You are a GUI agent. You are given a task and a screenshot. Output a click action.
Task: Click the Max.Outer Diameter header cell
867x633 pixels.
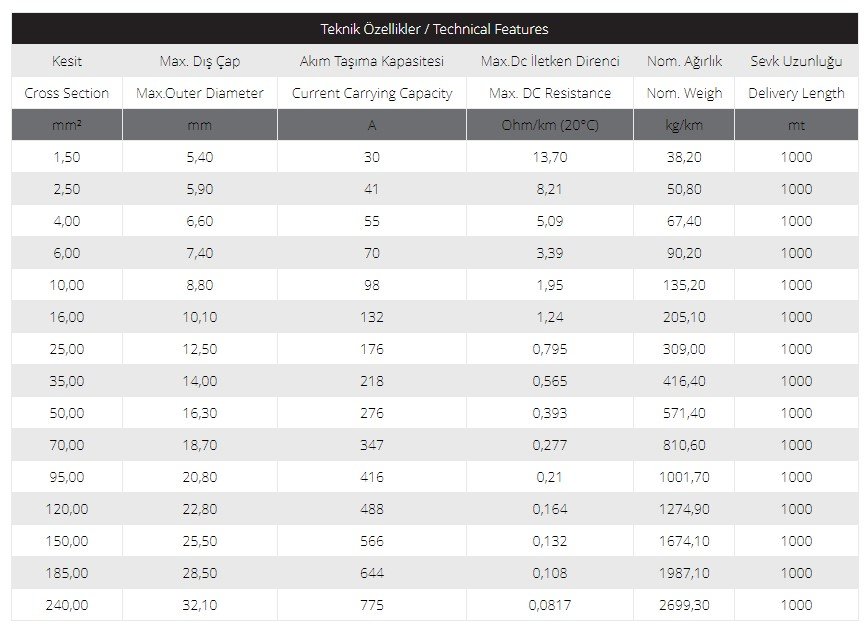200,93
